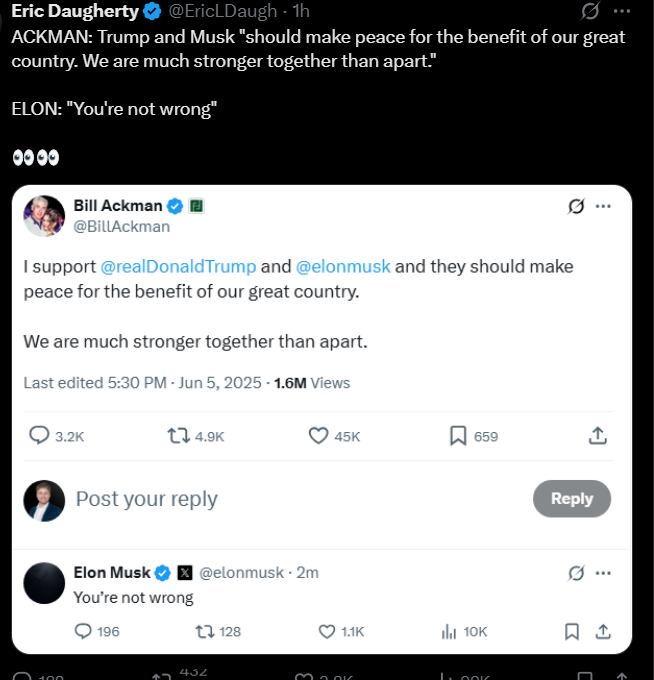Open Bill Ackman's profile picture
The width and height of the screenshot is (654, 680).
(x=44, y=215)
